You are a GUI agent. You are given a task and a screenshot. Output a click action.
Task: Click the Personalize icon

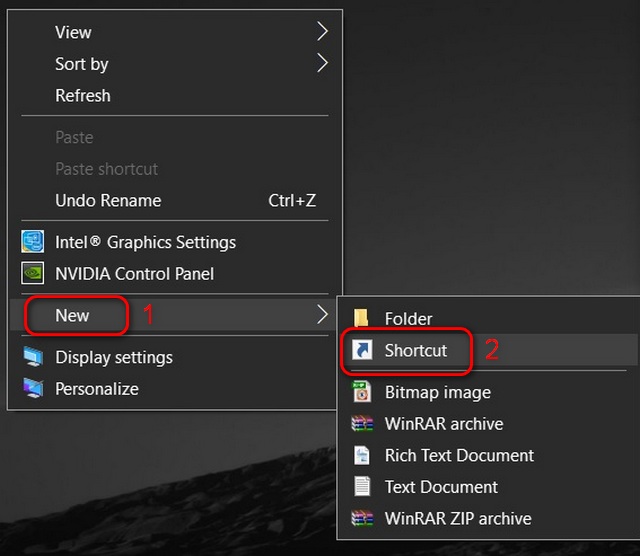tap(33, 389)
